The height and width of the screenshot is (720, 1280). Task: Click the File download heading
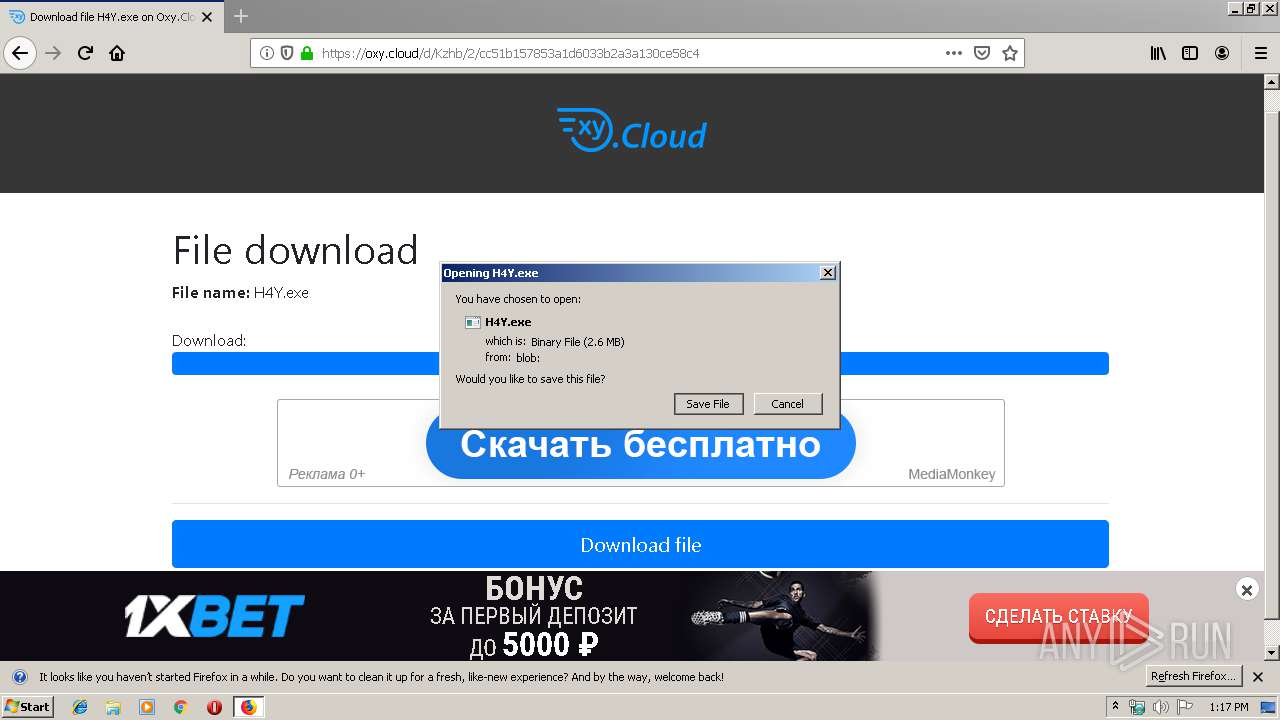point(295,250)
